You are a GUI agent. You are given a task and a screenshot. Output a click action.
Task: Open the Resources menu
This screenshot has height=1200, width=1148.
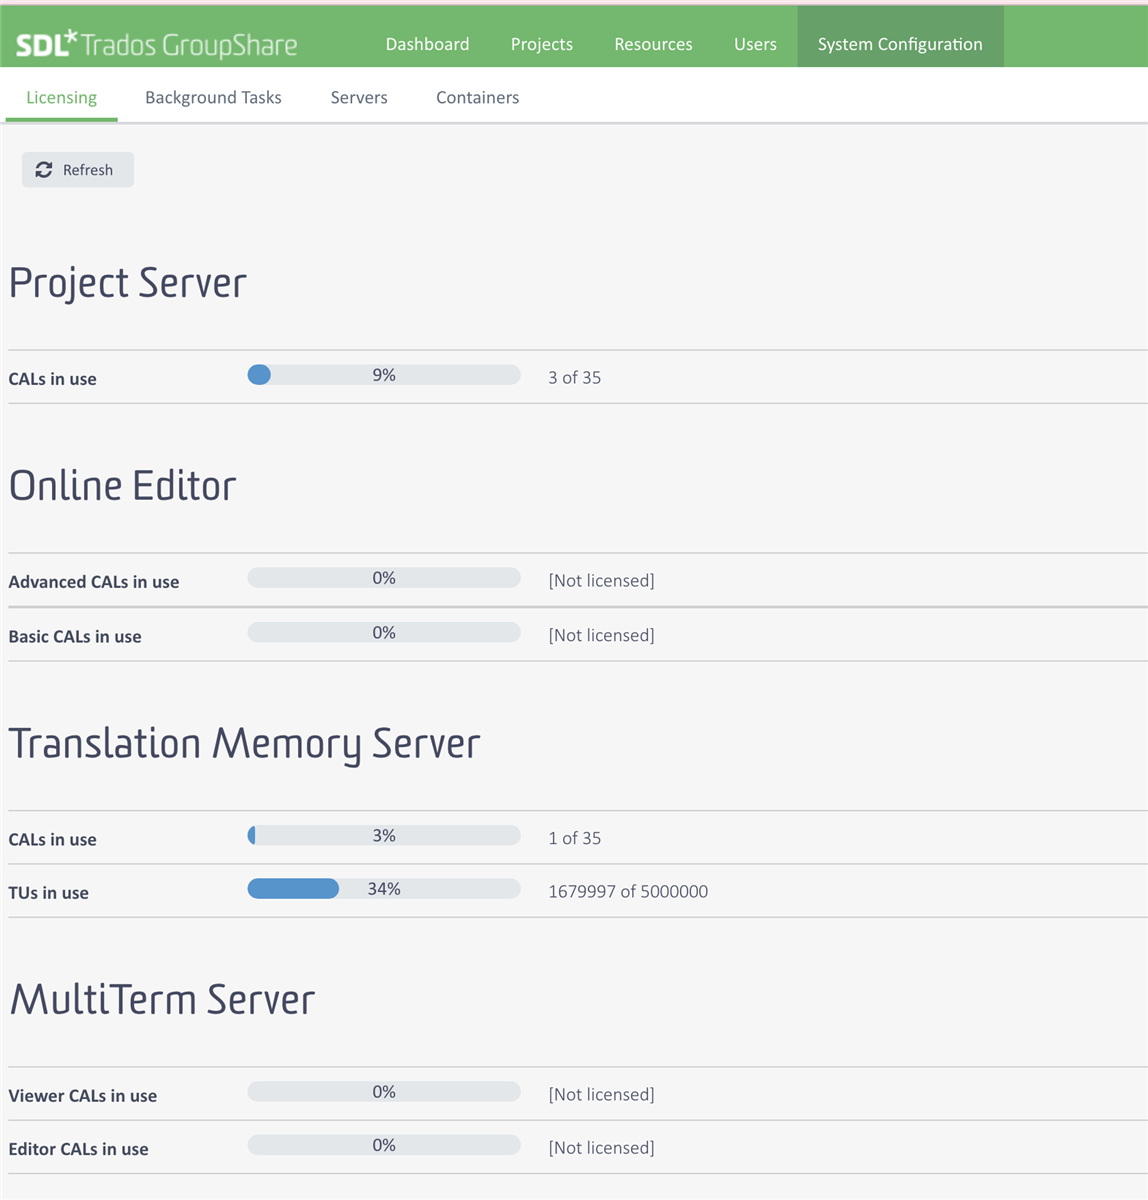(653, 44)
